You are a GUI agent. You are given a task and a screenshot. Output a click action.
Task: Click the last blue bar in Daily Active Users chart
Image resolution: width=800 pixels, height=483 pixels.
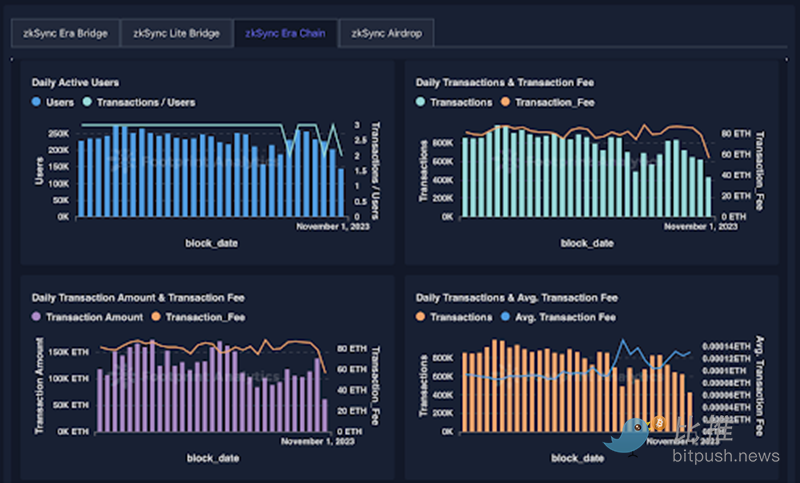point(340,193)
